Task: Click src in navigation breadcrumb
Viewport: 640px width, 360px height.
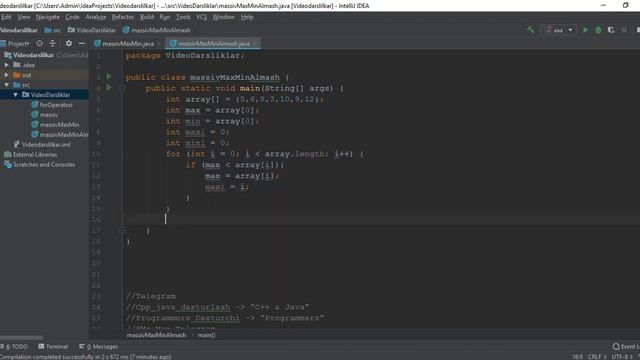Action: point(53,30)
